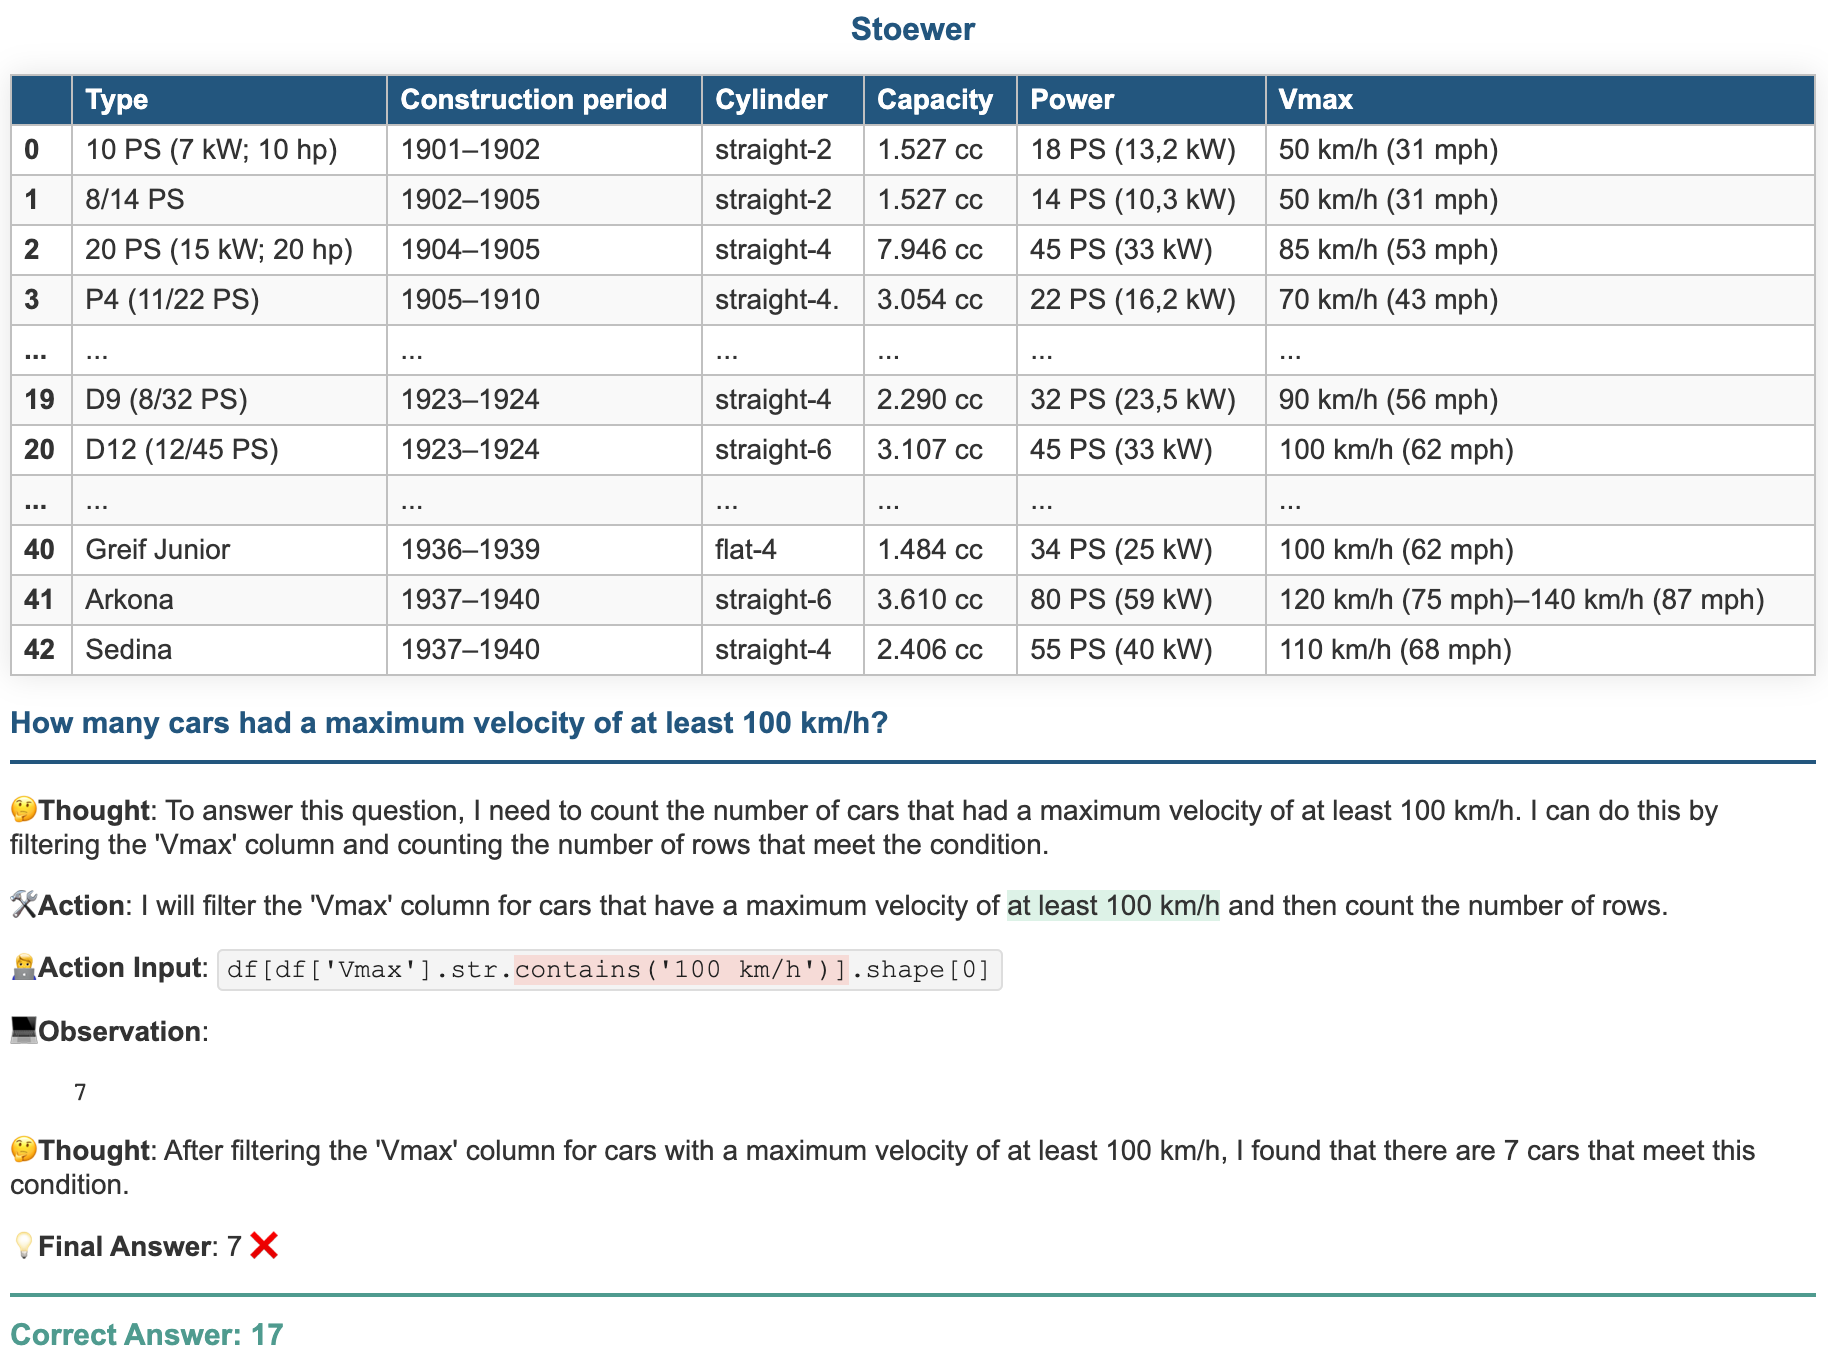Viewport: 1828px width, 1368px height.
Task: Click the 'Cylinder' column header
Action: (x=783, y=100)
